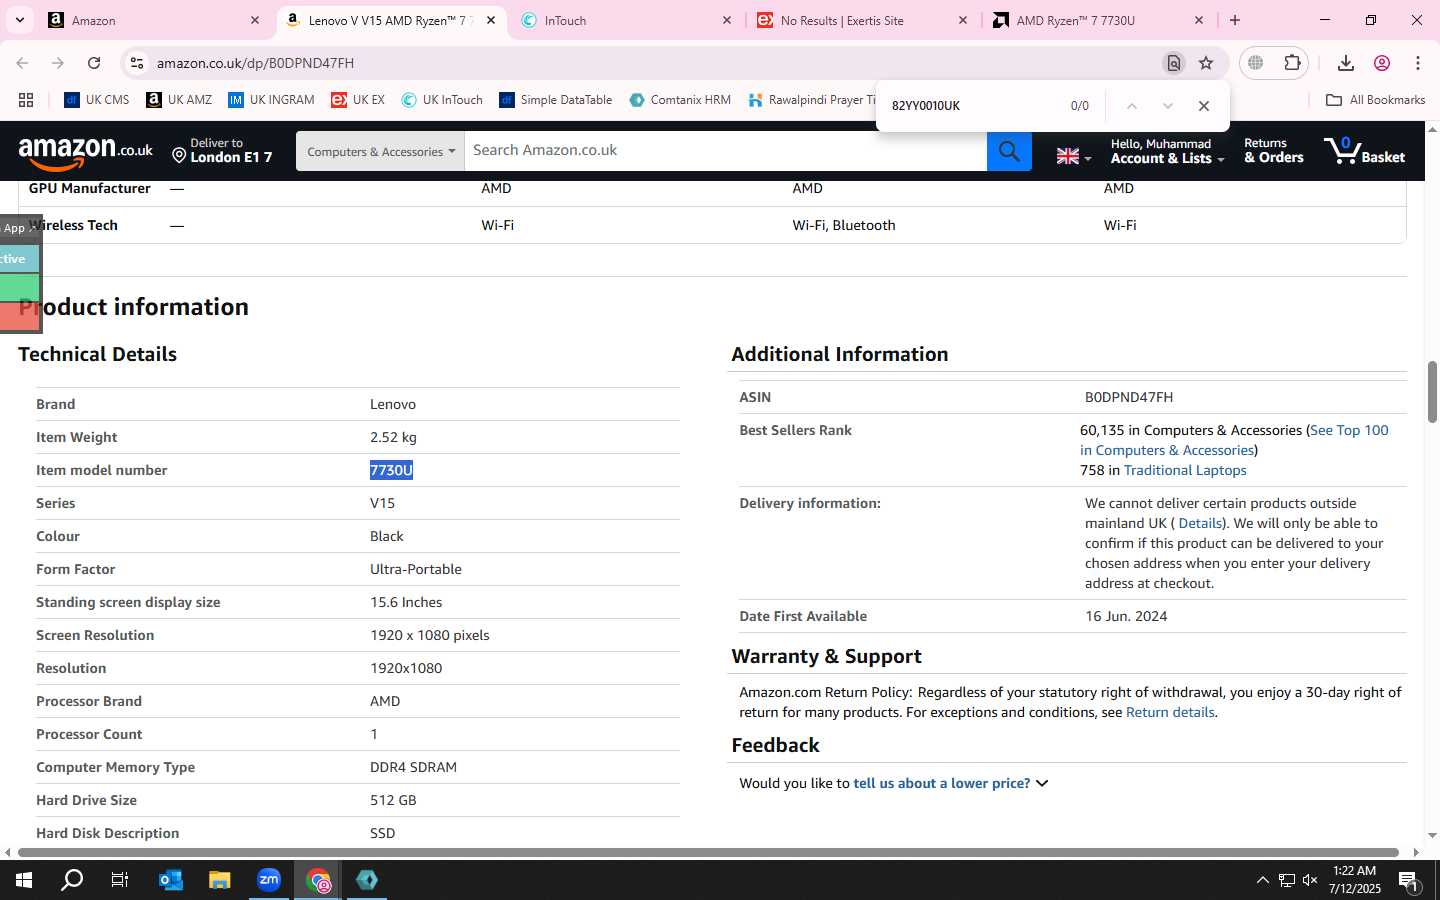
Task: Go to previous find result arrow
Action: pos(1131,106)
